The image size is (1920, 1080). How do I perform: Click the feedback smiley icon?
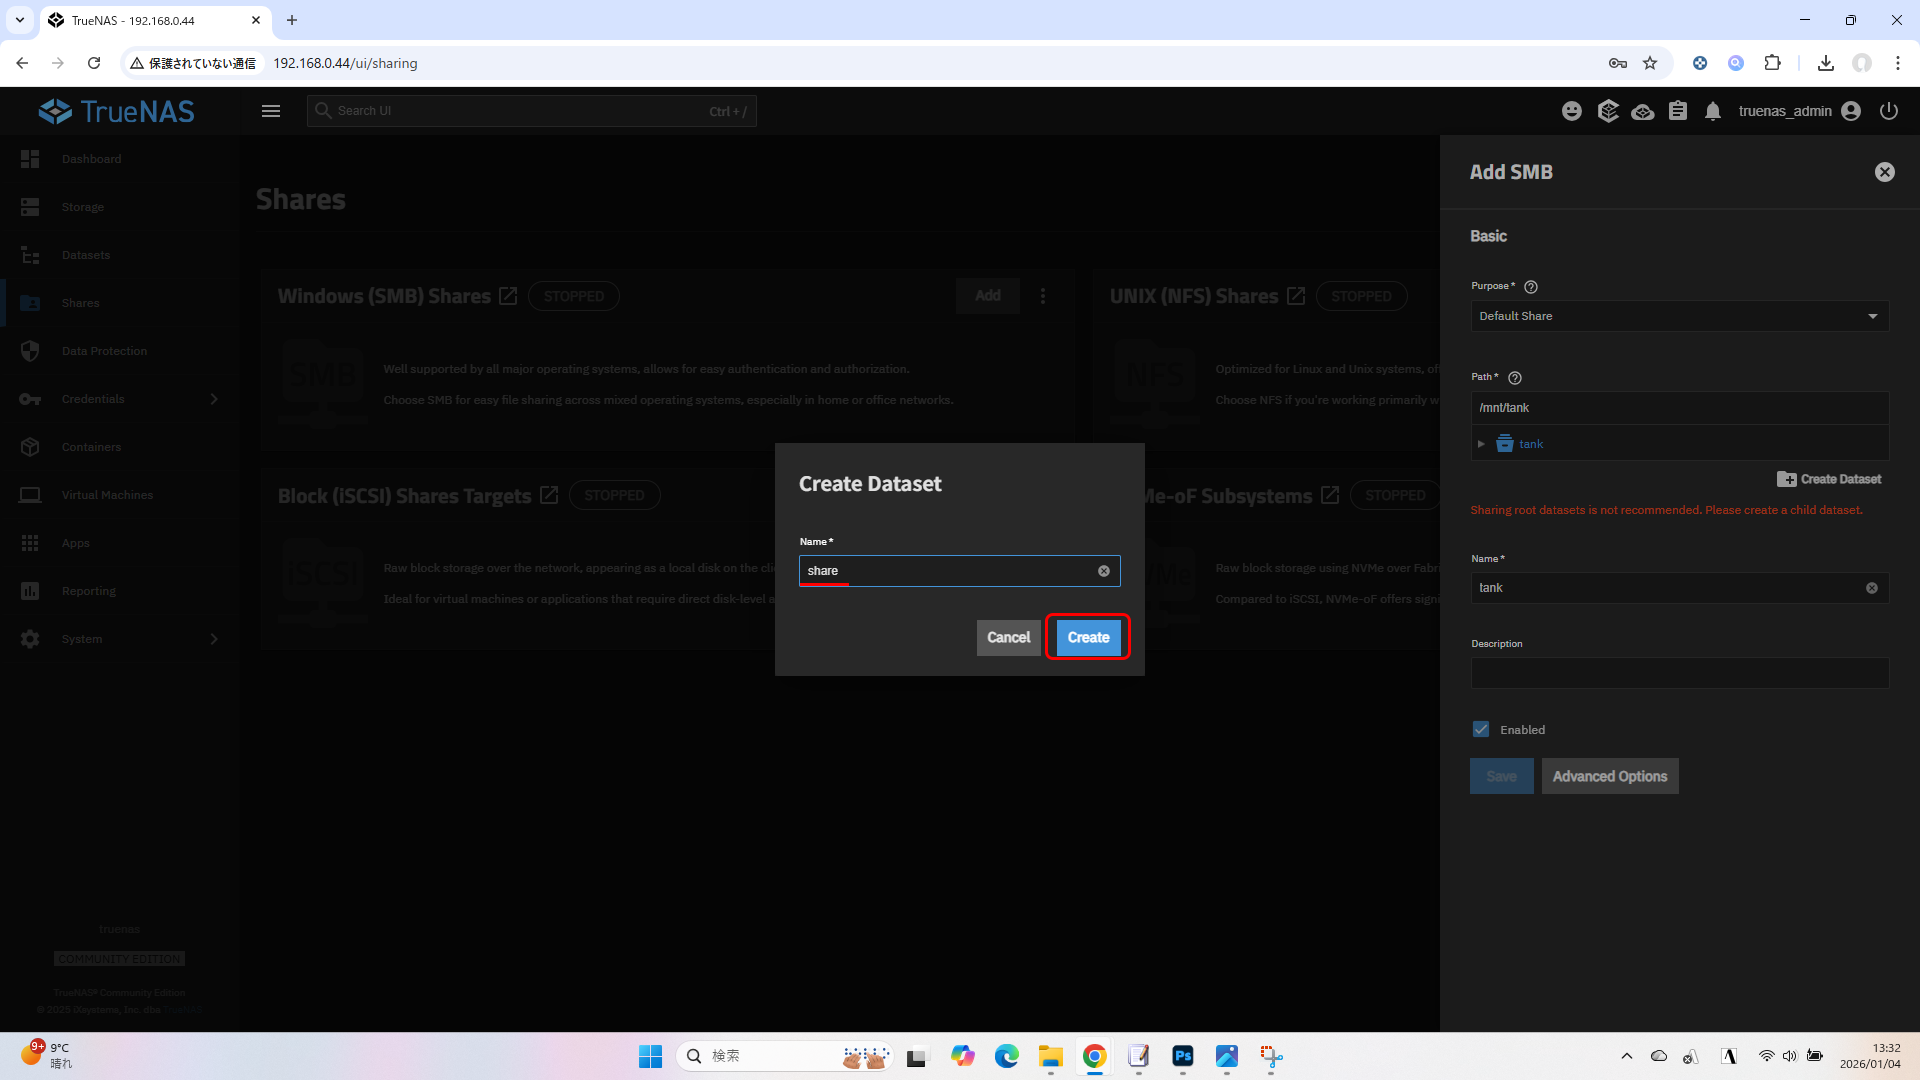[1572, 111]
